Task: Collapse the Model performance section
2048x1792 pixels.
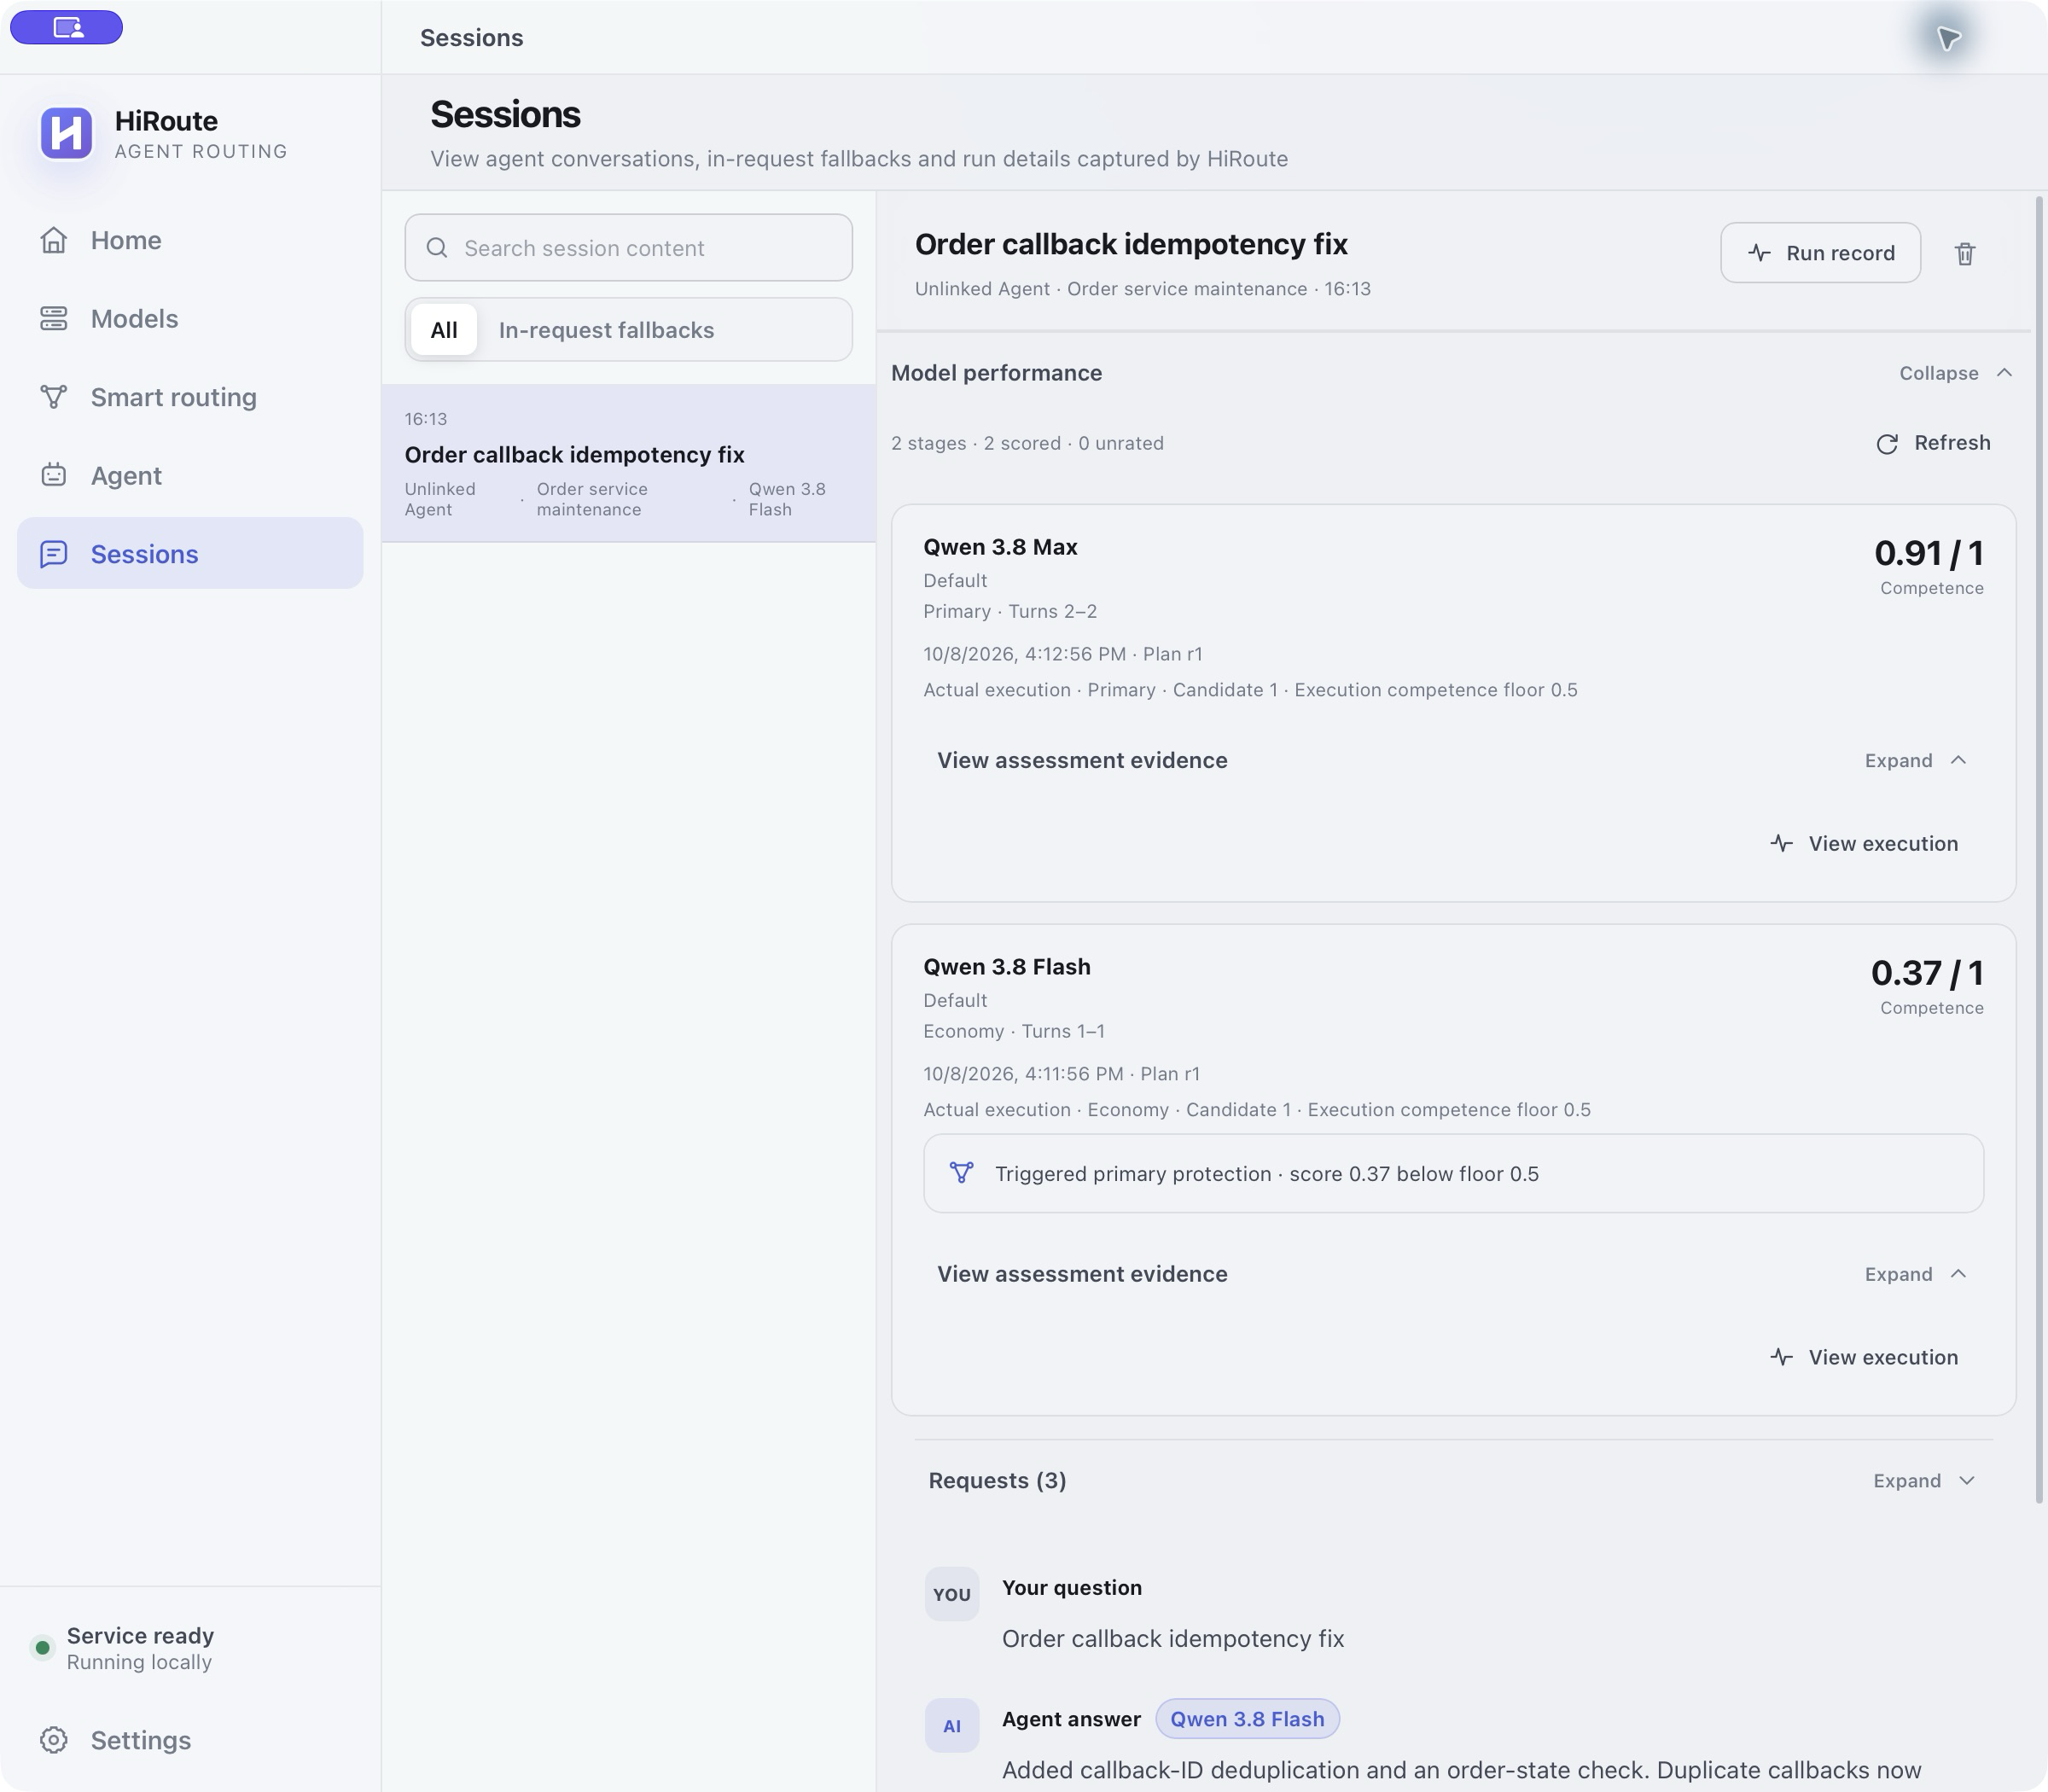Action: (x=1956, y=373)
